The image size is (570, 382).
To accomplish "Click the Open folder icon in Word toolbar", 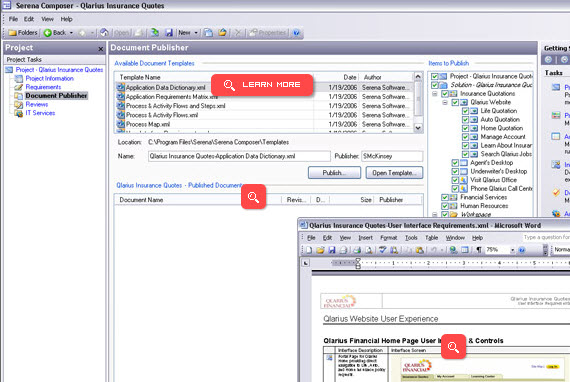I will tap(320, 250).
